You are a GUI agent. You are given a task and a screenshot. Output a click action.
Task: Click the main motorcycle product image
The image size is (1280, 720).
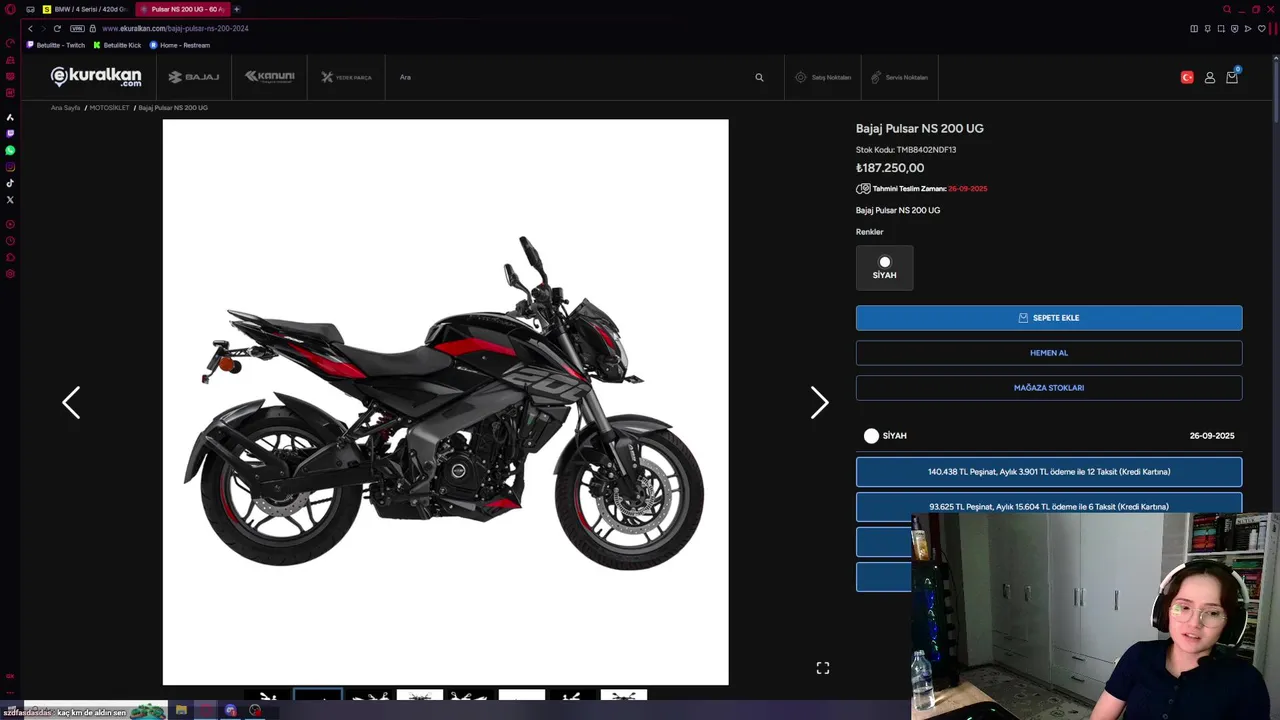[x=446, y=402]
